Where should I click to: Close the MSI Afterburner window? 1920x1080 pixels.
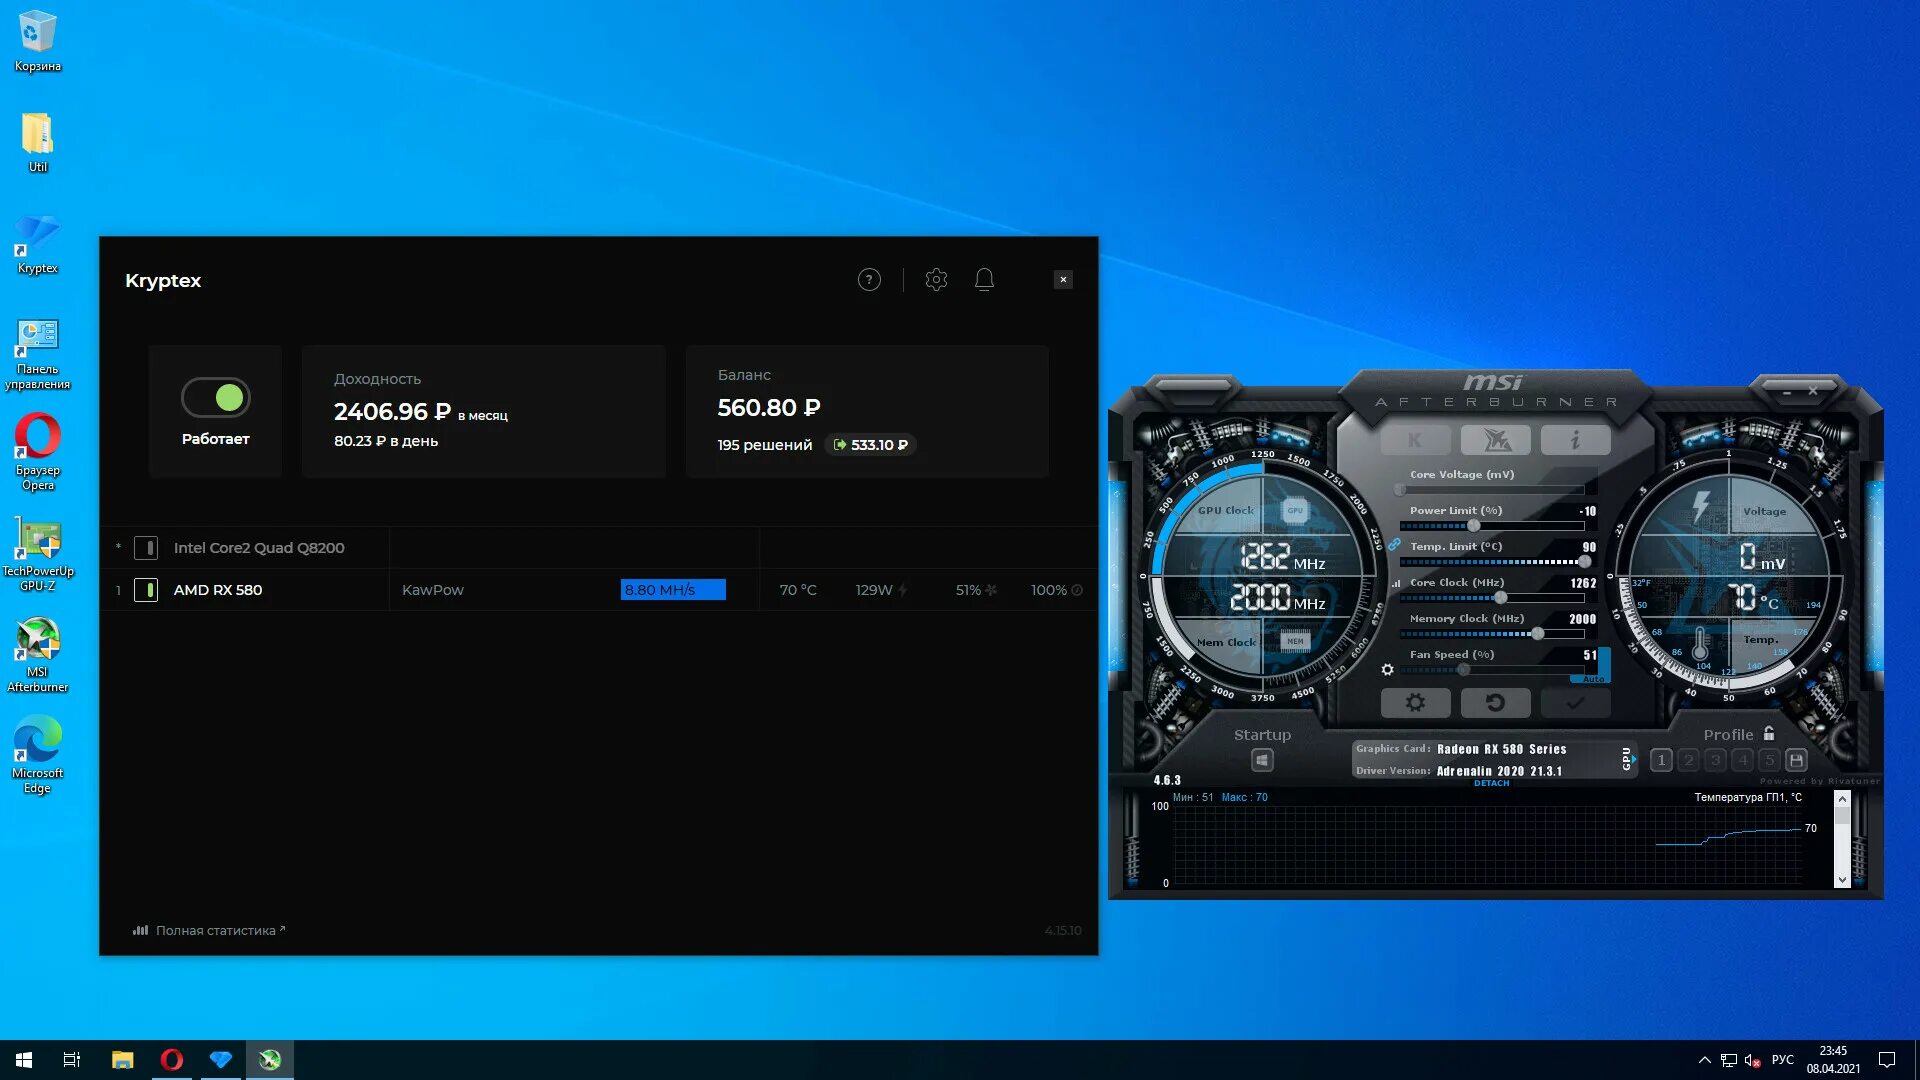[x=1812, y=391]
